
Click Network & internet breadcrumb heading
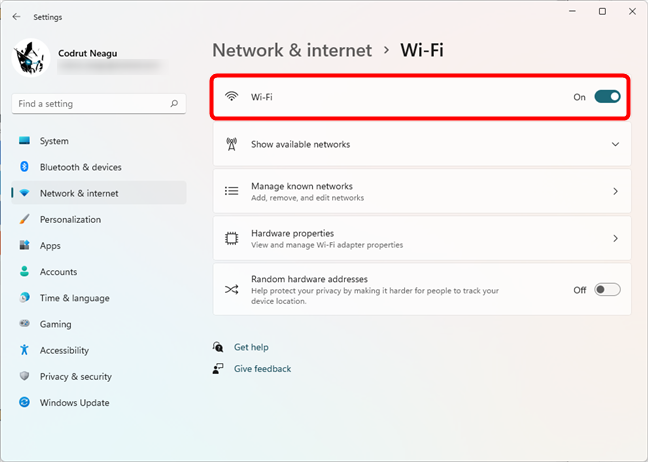[x=292, y=50]
